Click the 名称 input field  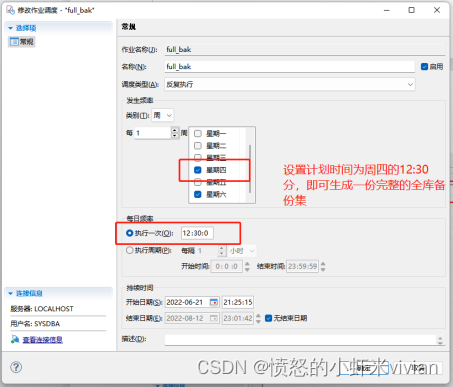click(289, 67)
